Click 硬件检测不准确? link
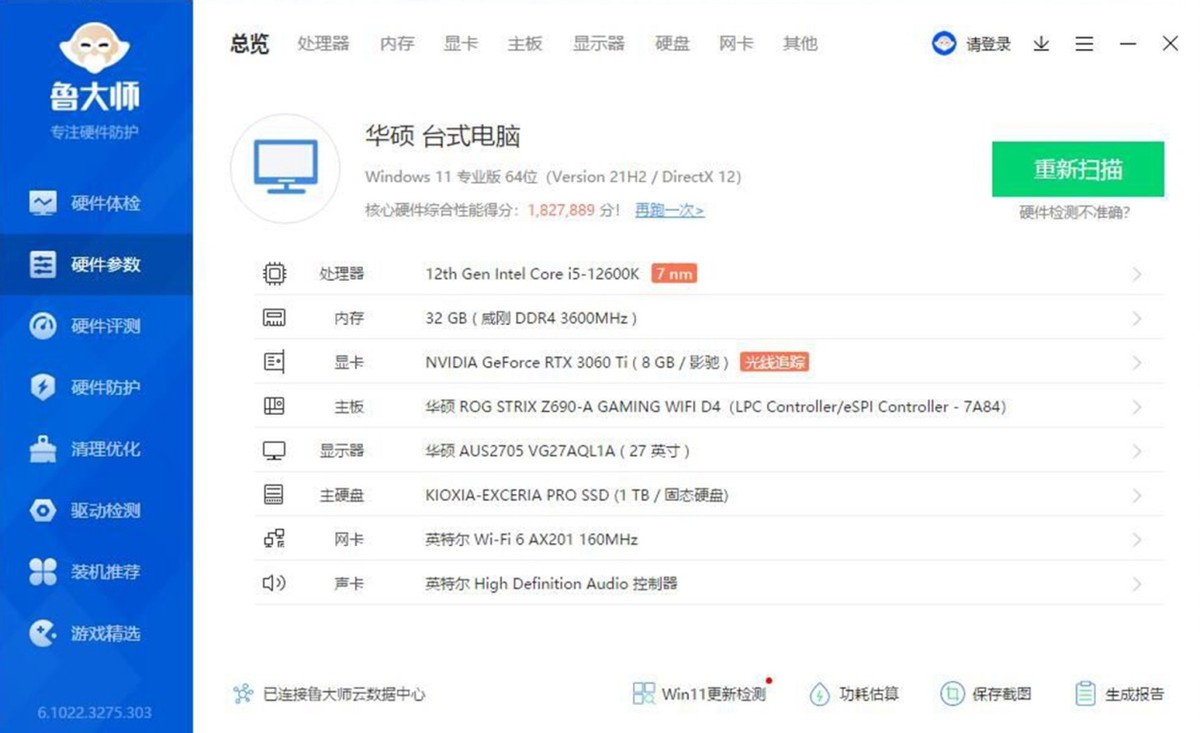This screenshot has width=1200, height=733. click(1074, 212)
